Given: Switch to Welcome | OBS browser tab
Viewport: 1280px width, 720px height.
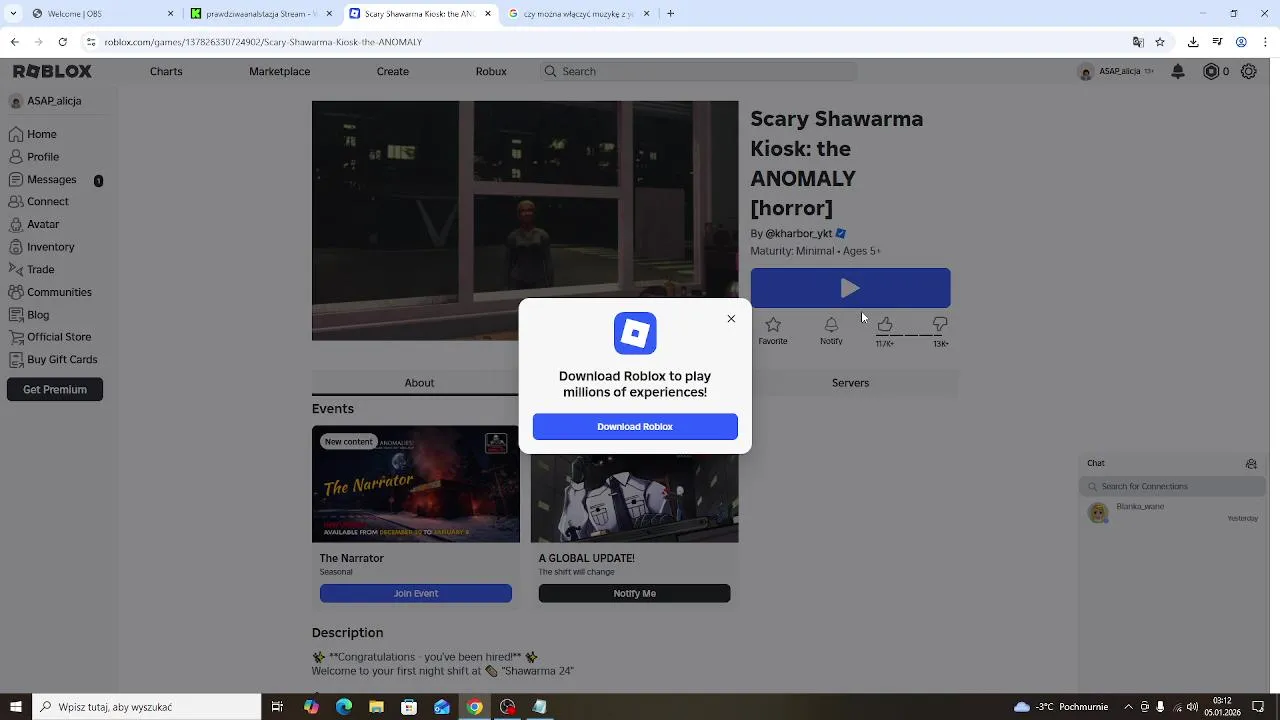Looking at the screenshot, I should (98, 14).
